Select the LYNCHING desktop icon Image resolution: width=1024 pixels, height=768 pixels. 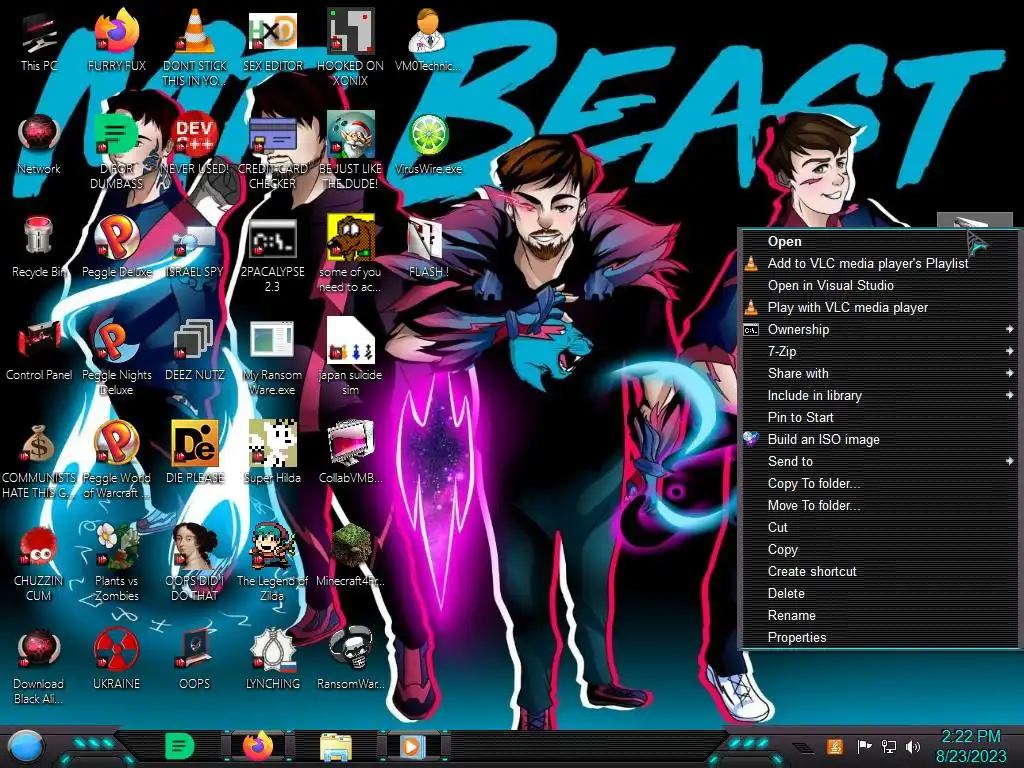[272, 659]
